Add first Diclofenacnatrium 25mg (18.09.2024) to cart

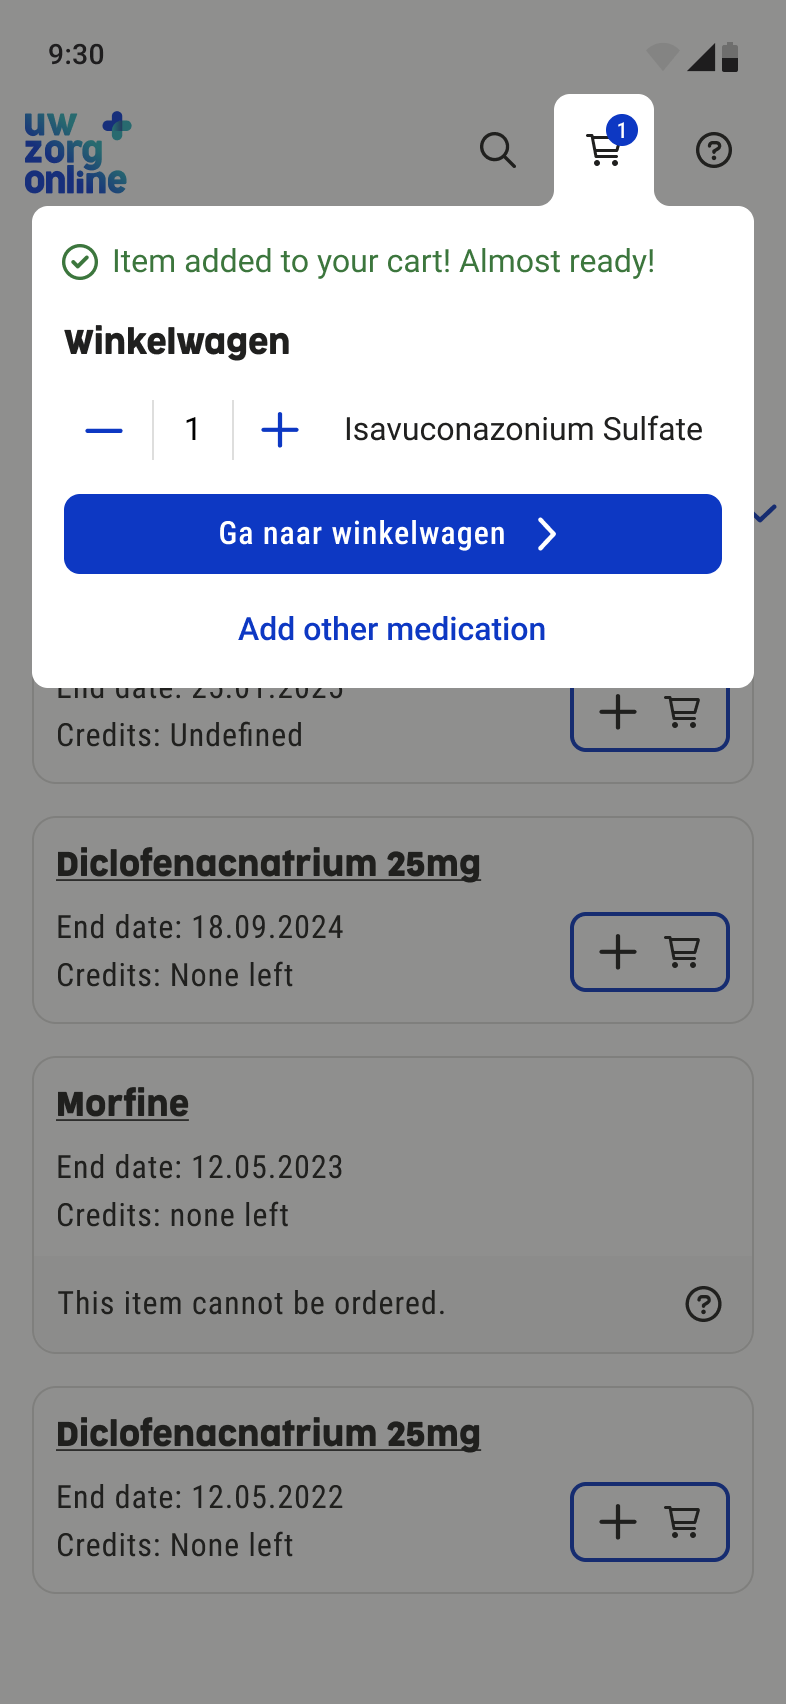649,951
